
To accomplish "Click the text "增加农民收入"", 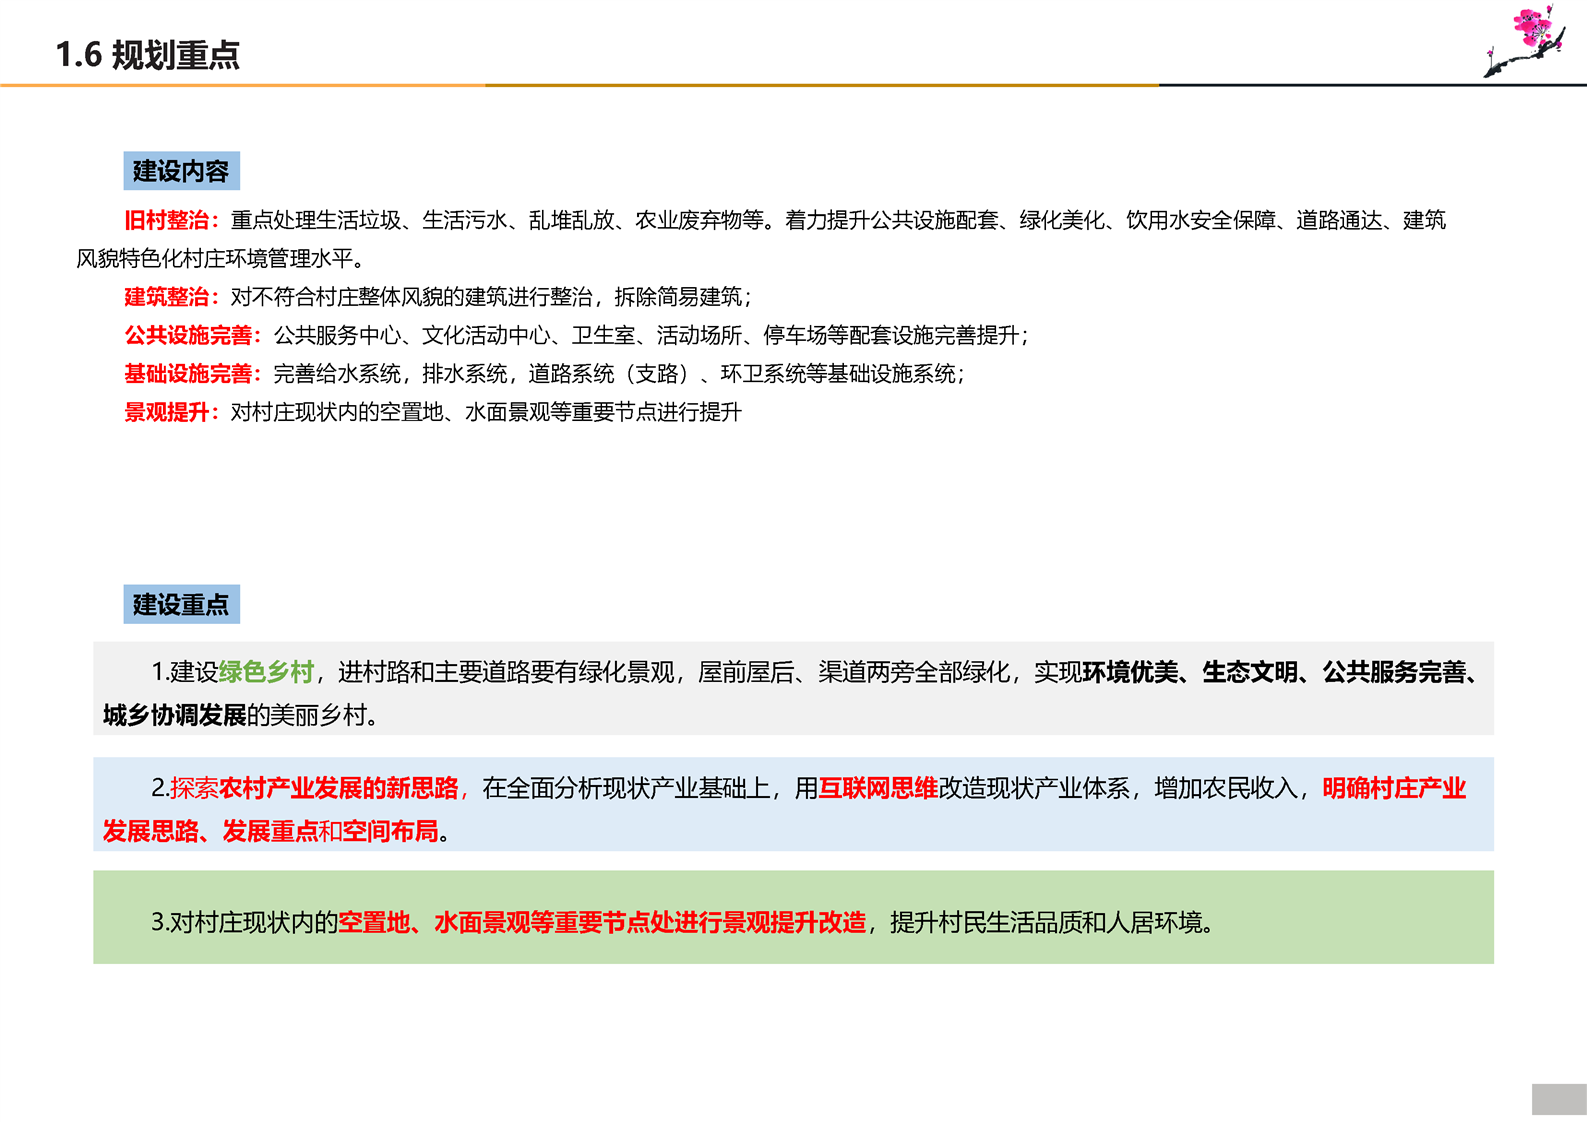I will coord(1226,788).
